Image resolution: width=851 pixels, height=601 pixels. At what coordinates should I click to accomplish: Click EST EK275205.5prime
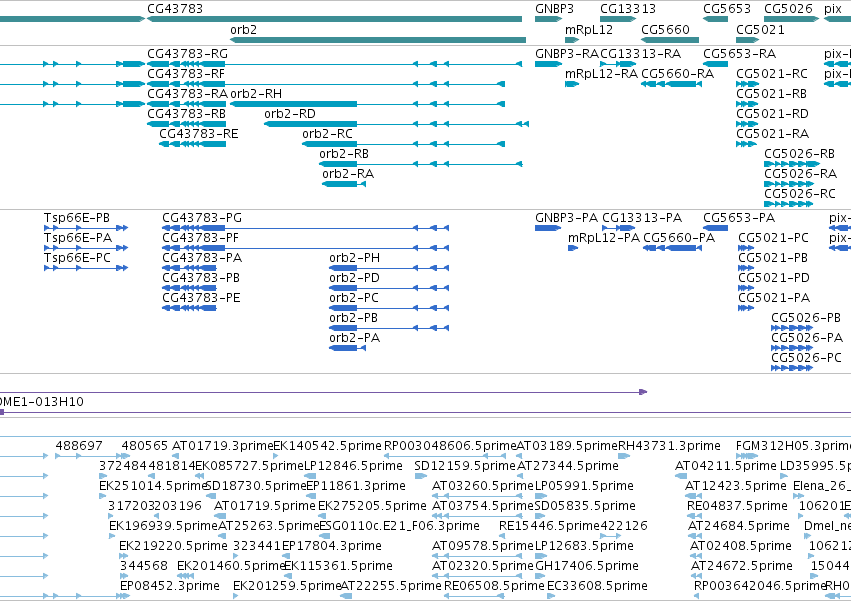[x=372, y=506]
